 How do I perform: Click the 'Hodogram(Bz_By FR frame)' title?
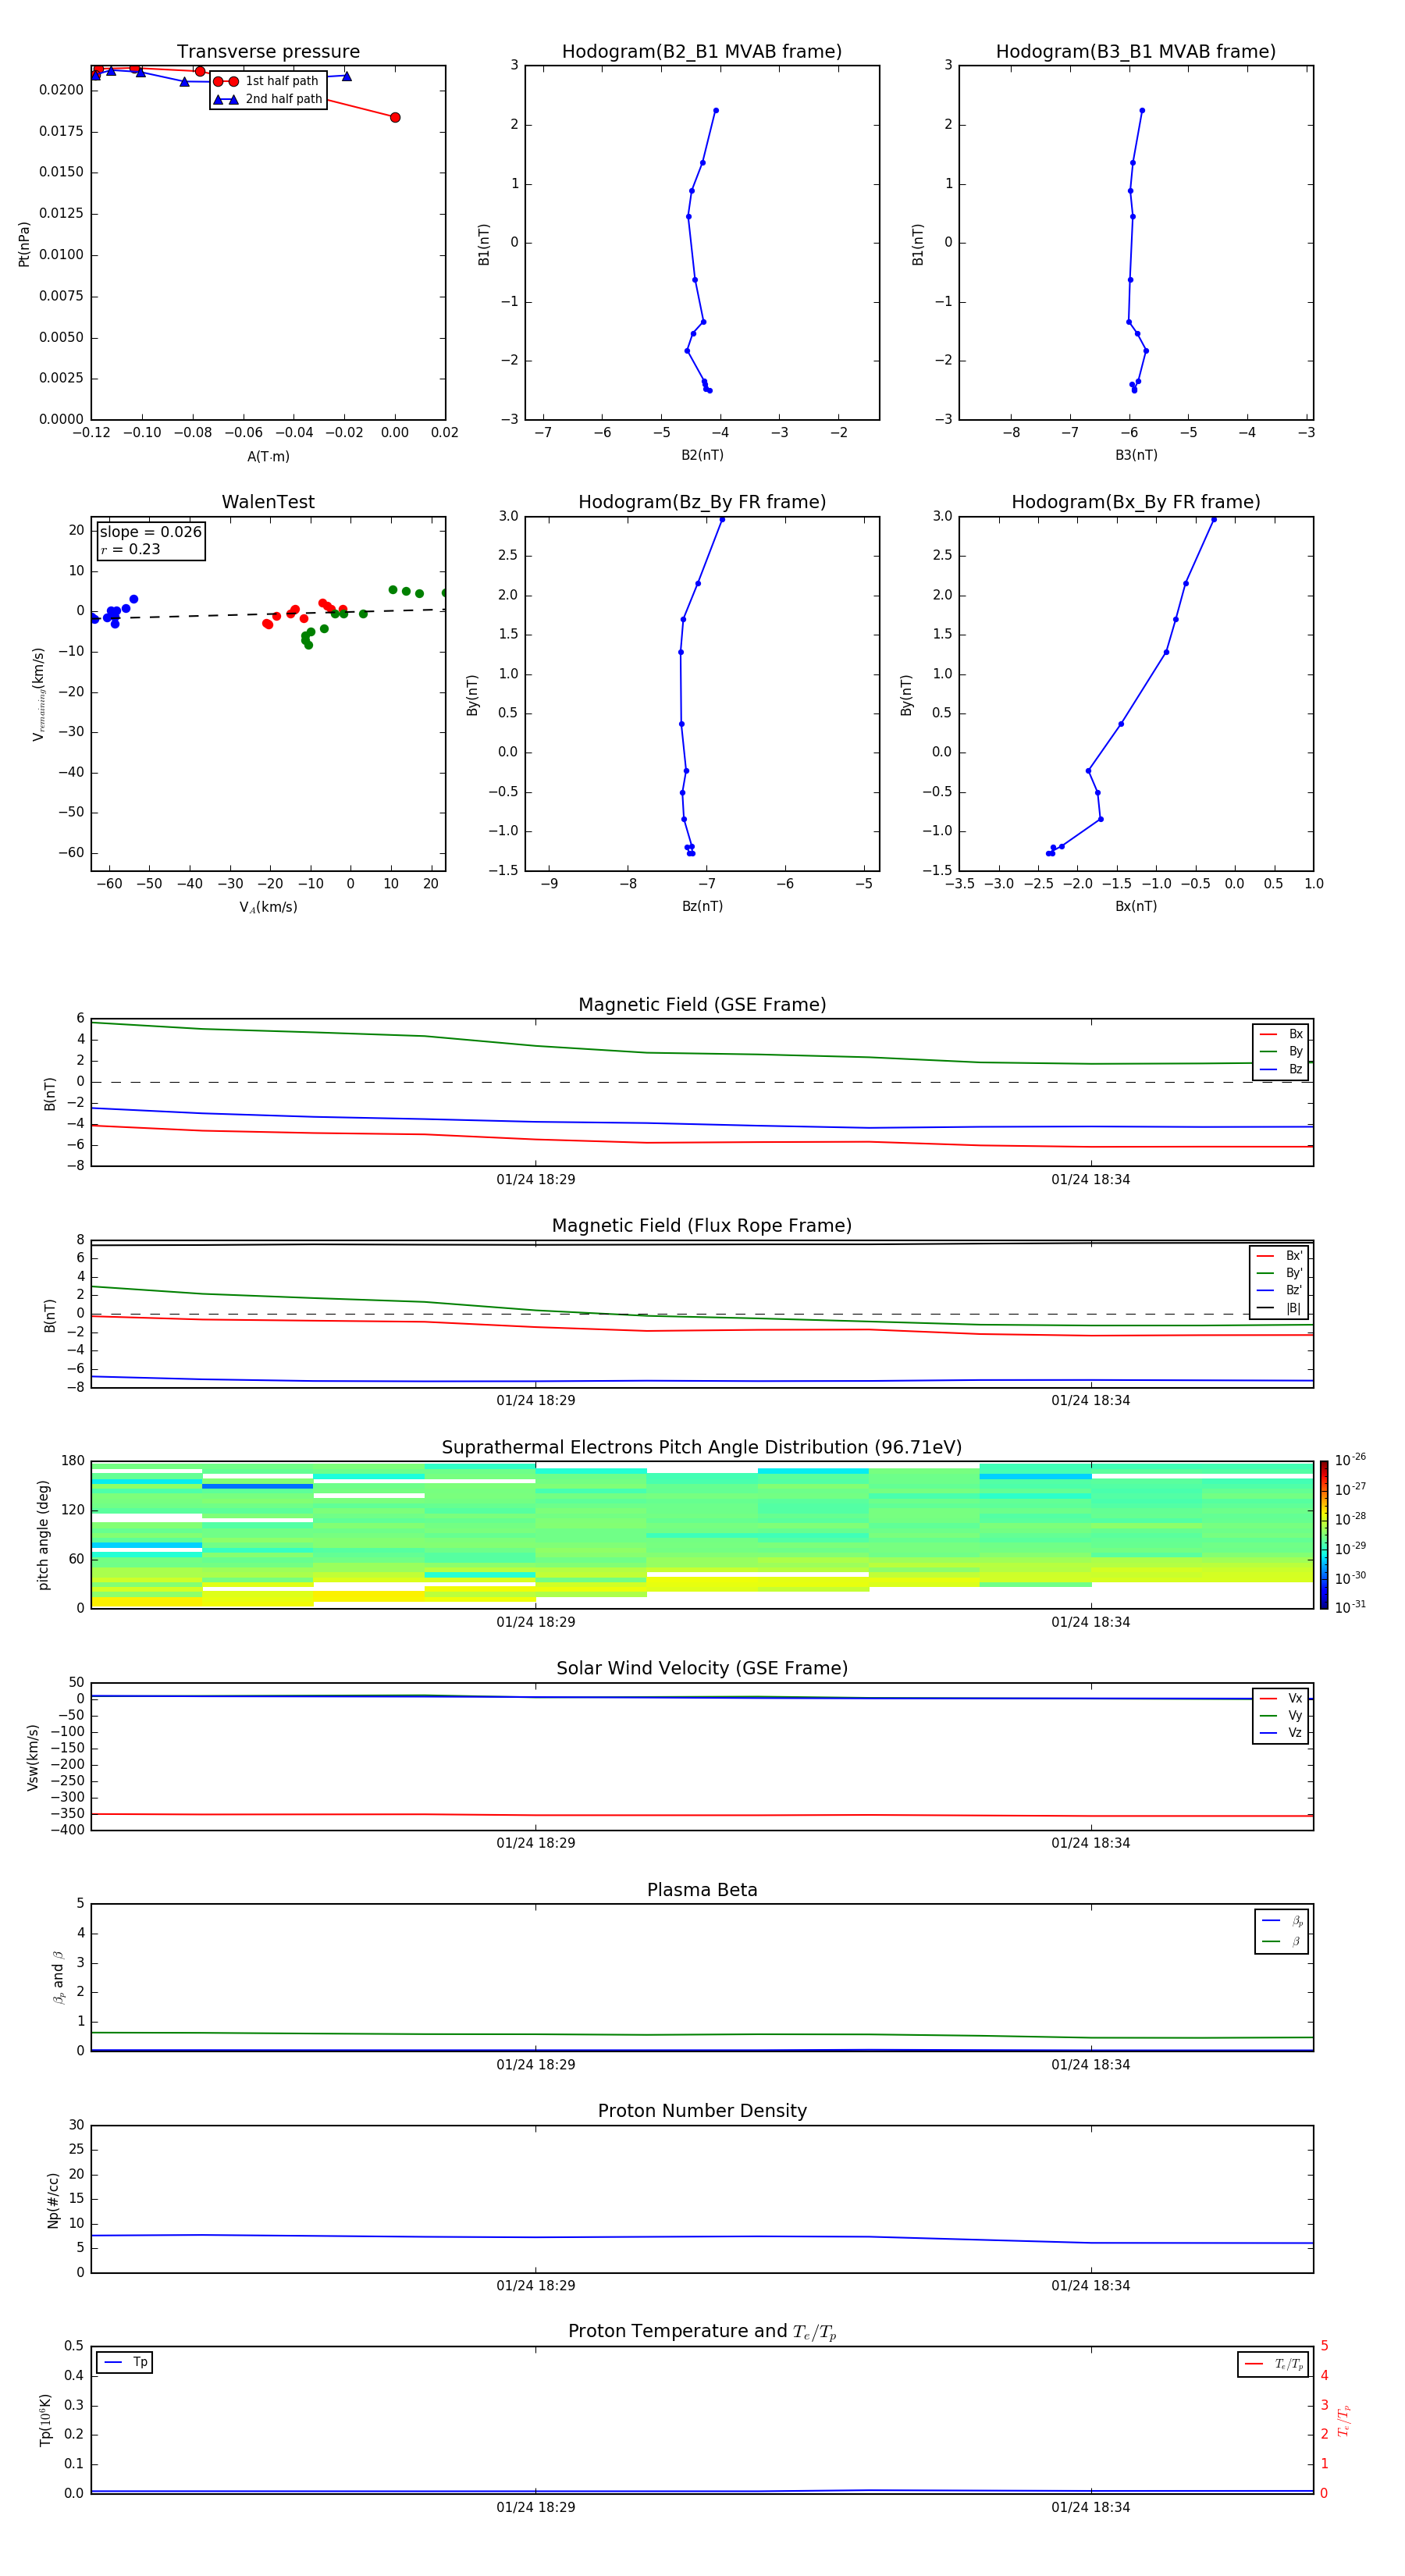point(702,502)
